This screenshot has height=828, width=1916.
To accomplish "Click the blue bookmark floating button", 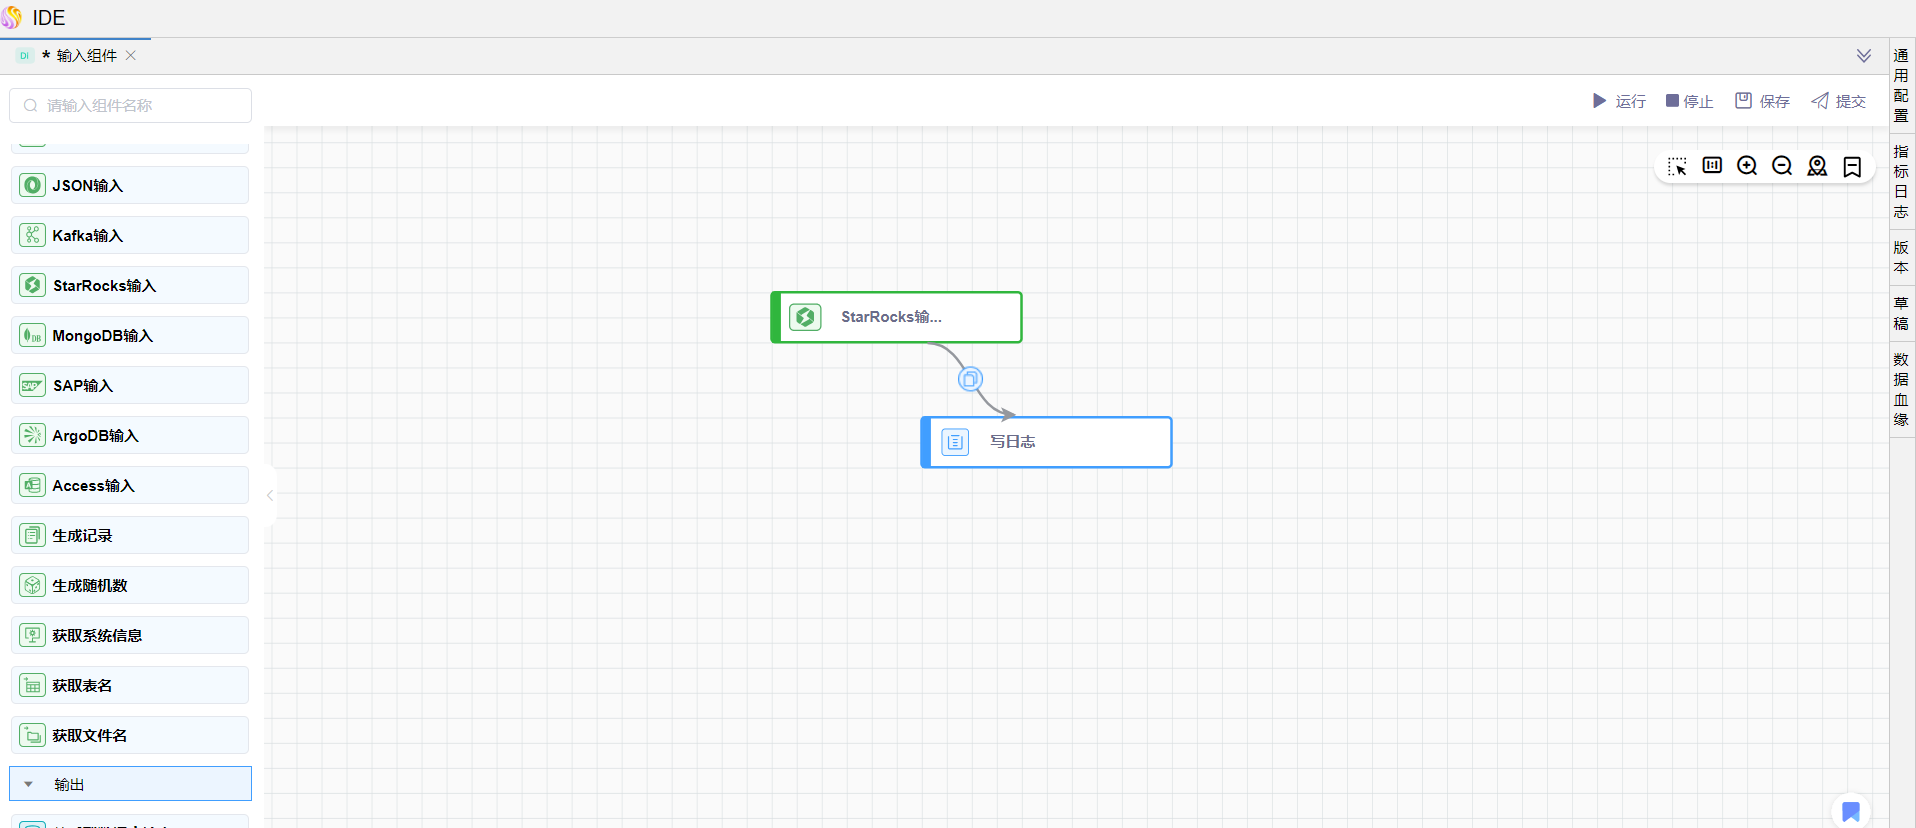I will 1851,811.
